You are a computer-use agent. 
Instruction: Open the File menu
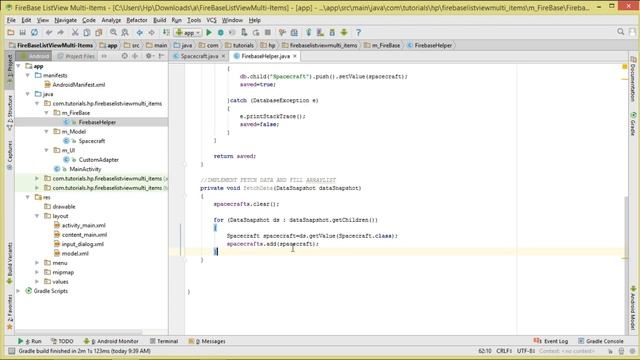point(11,20)
